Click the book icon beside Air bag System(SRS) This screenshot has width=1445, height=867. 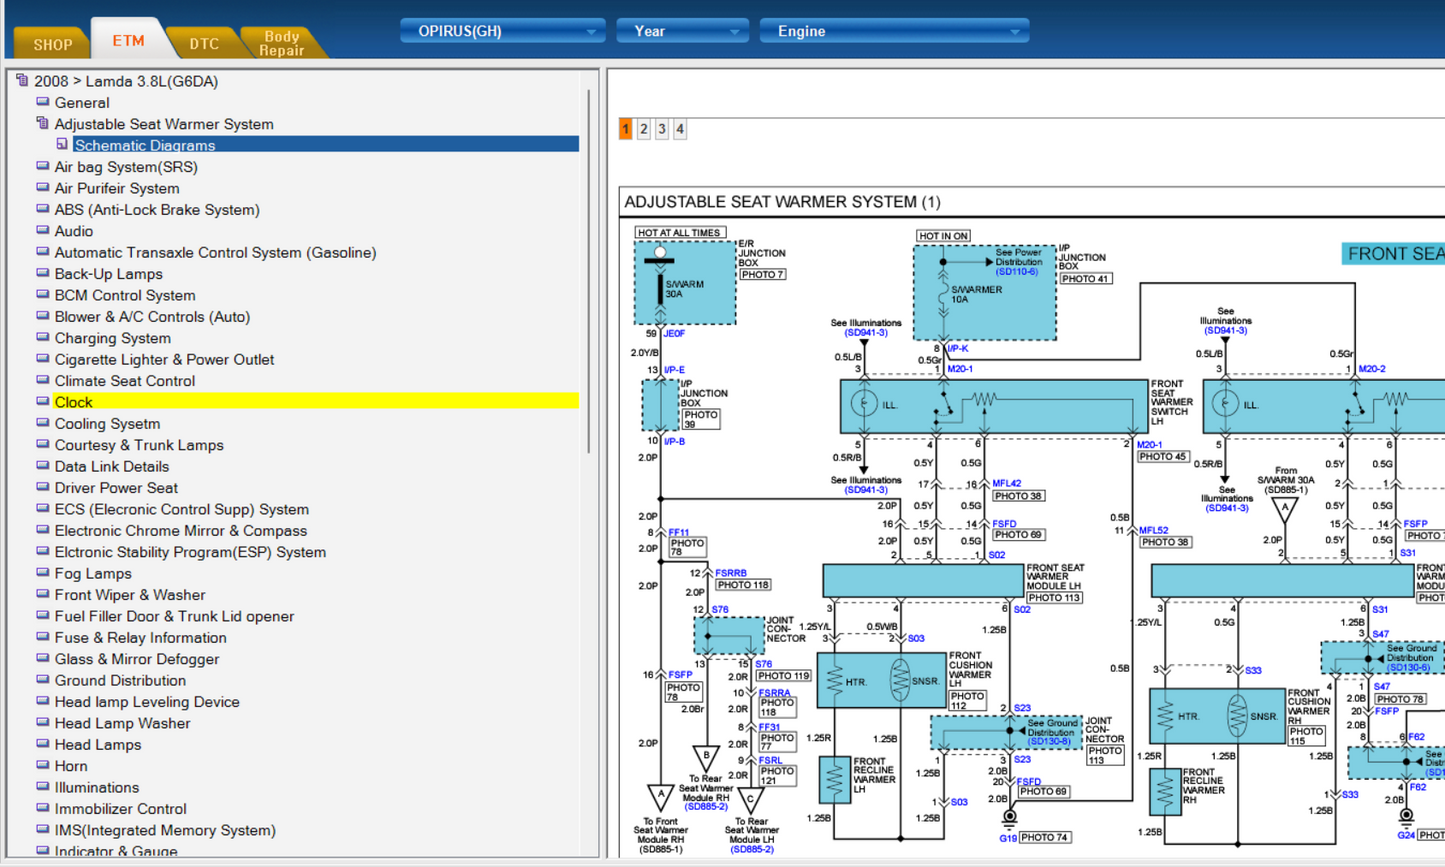(x=42, y=166)
